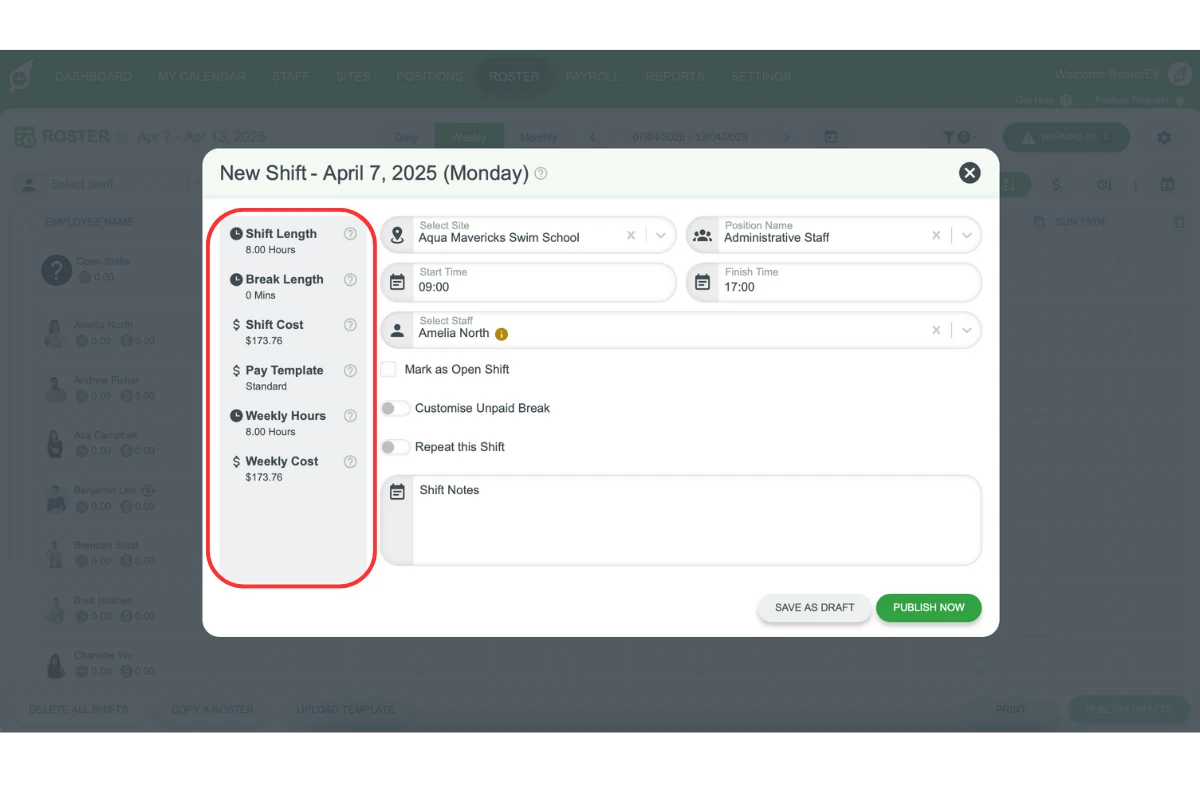Click the Start Time calendar icon
This screenshot has width=1200, height=800.
(x=397, y=282)
